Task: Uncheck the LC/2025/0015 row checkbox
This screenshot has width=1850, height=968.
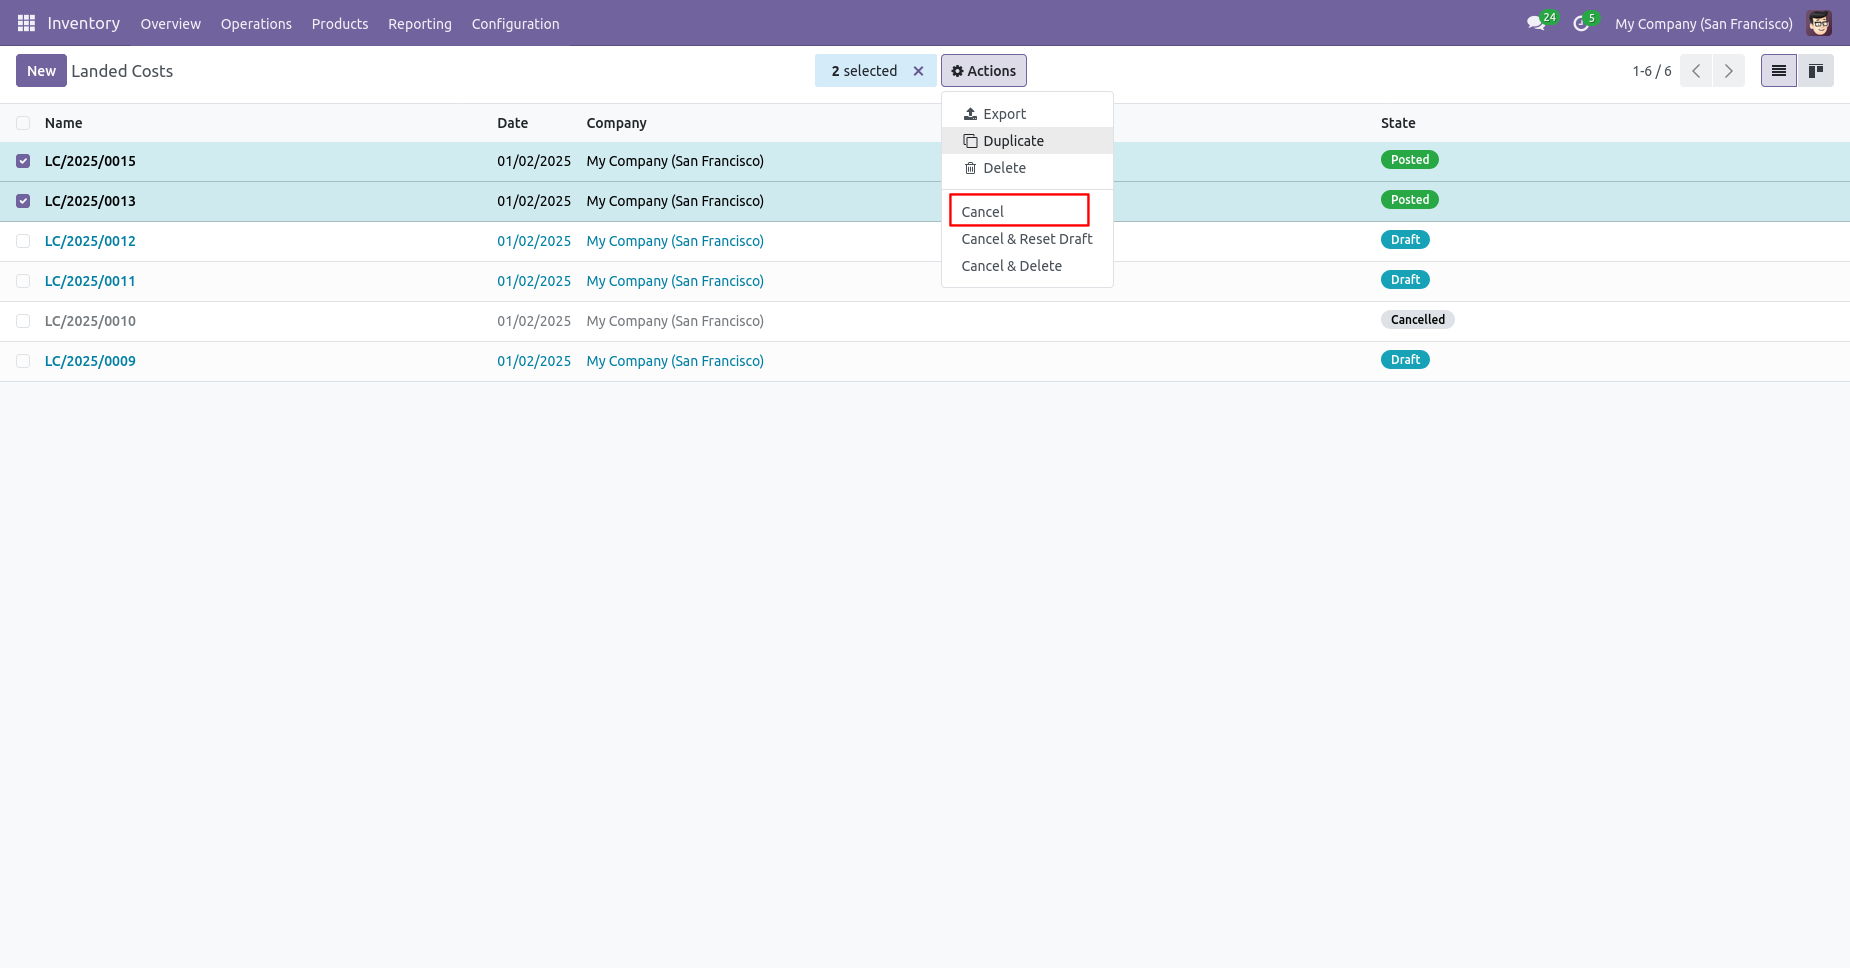Action: coord(23,161)
